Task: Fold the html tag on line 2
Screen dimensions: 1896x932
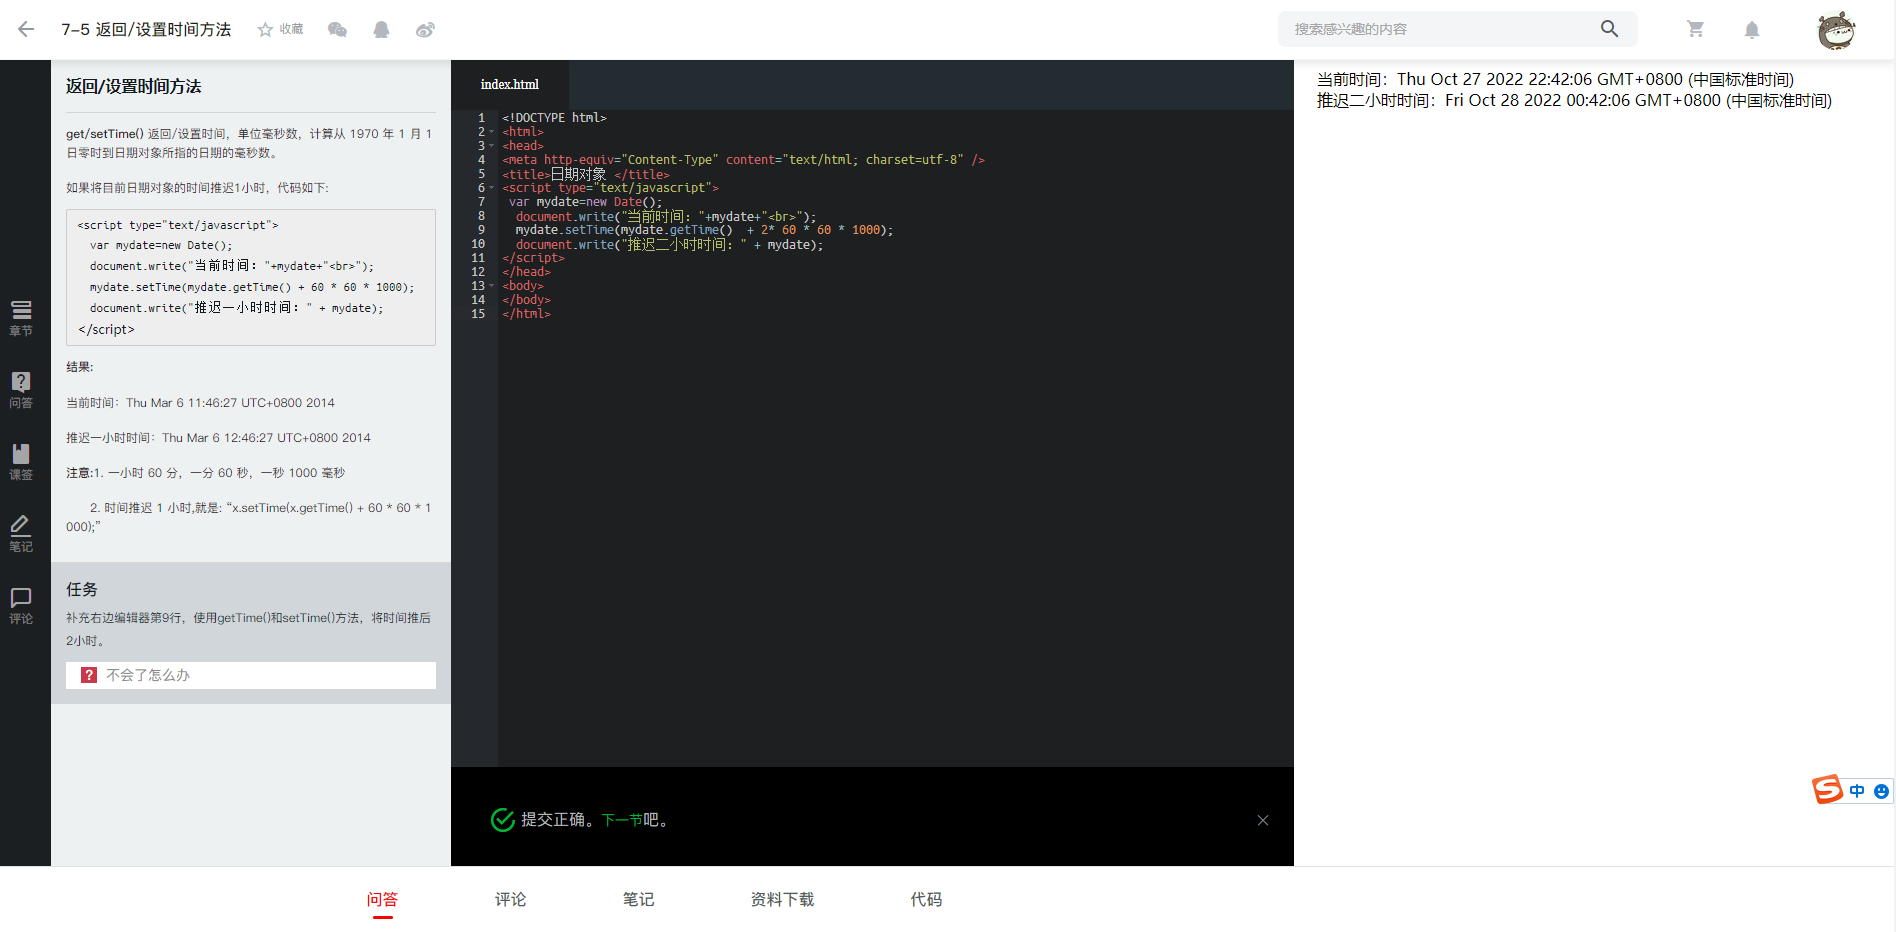Action: click(x=491, y=132)
